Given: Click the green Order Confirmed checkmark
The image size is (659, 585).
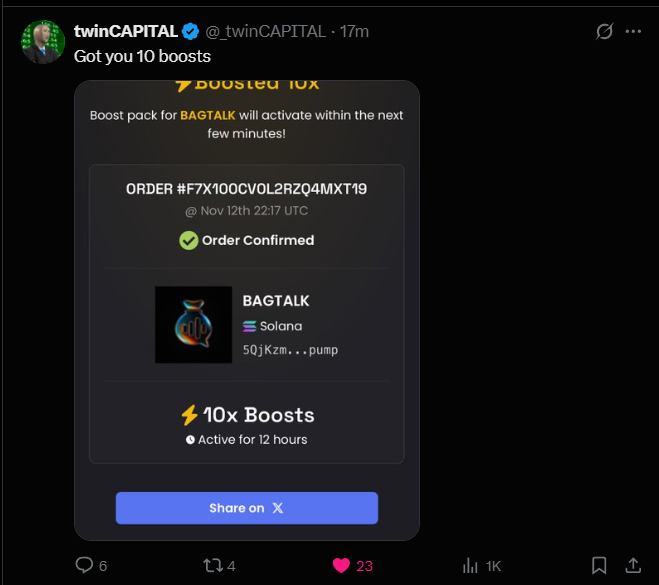Looking at the screenshot, I should (188, 240).
